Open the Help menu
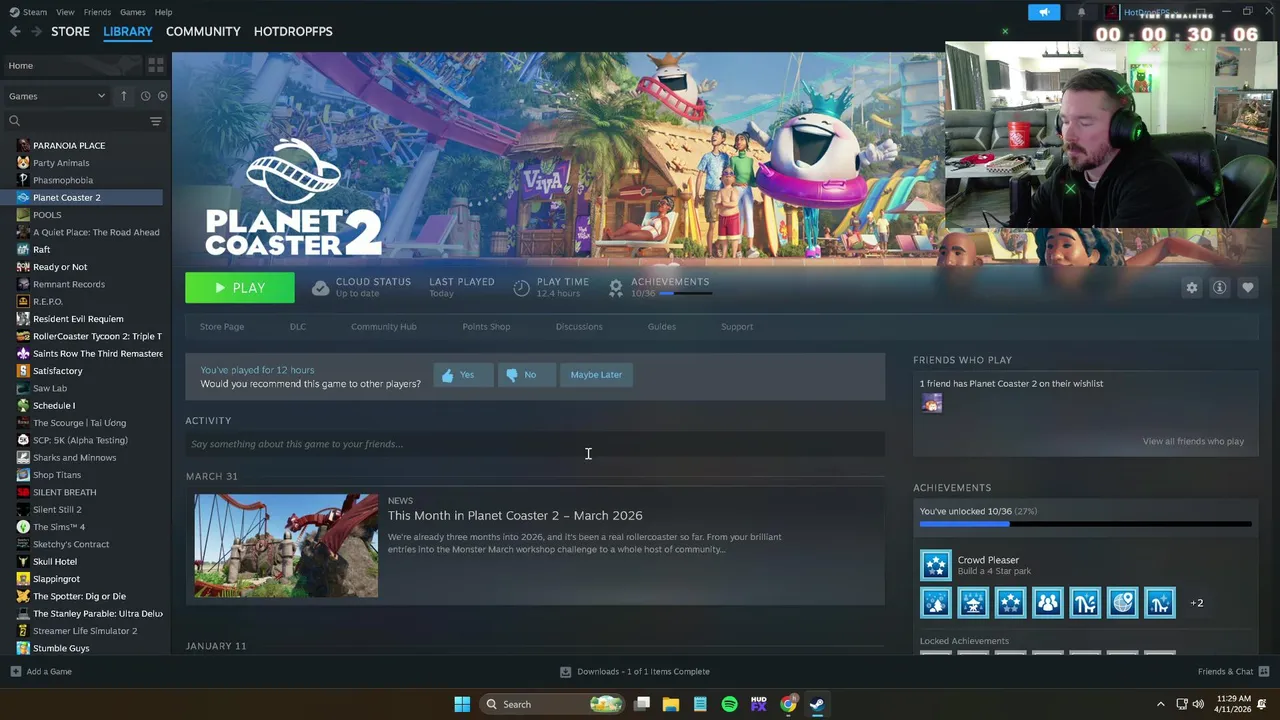This screenshot has height=720, width=1280. tap(163, 12)
